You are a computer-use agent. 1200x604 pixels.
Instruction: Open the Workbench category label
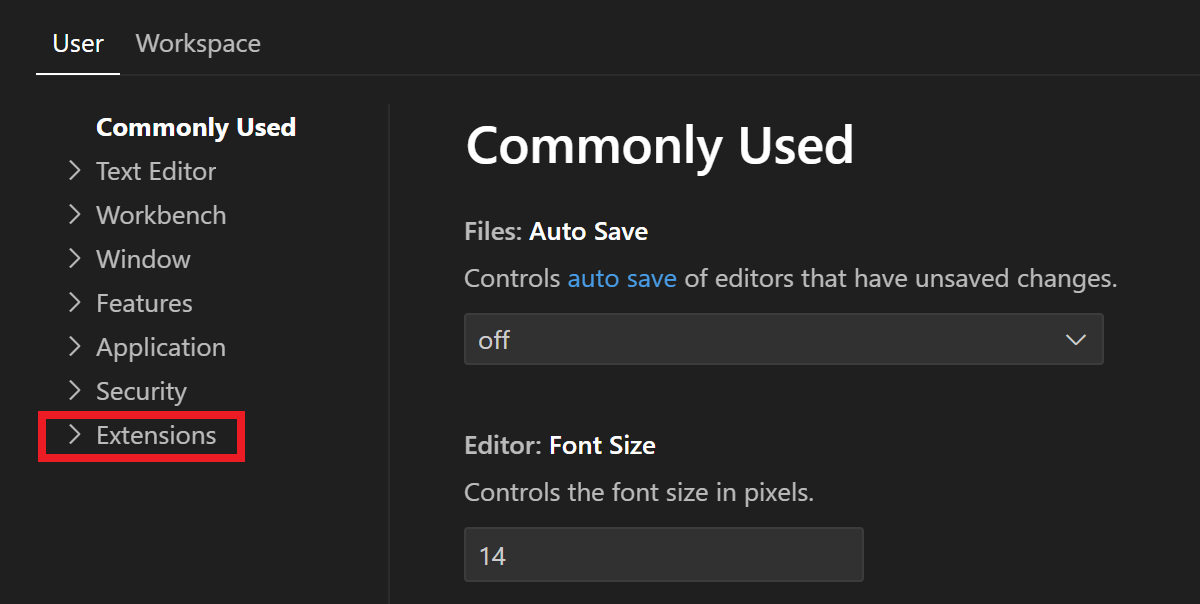161,216
